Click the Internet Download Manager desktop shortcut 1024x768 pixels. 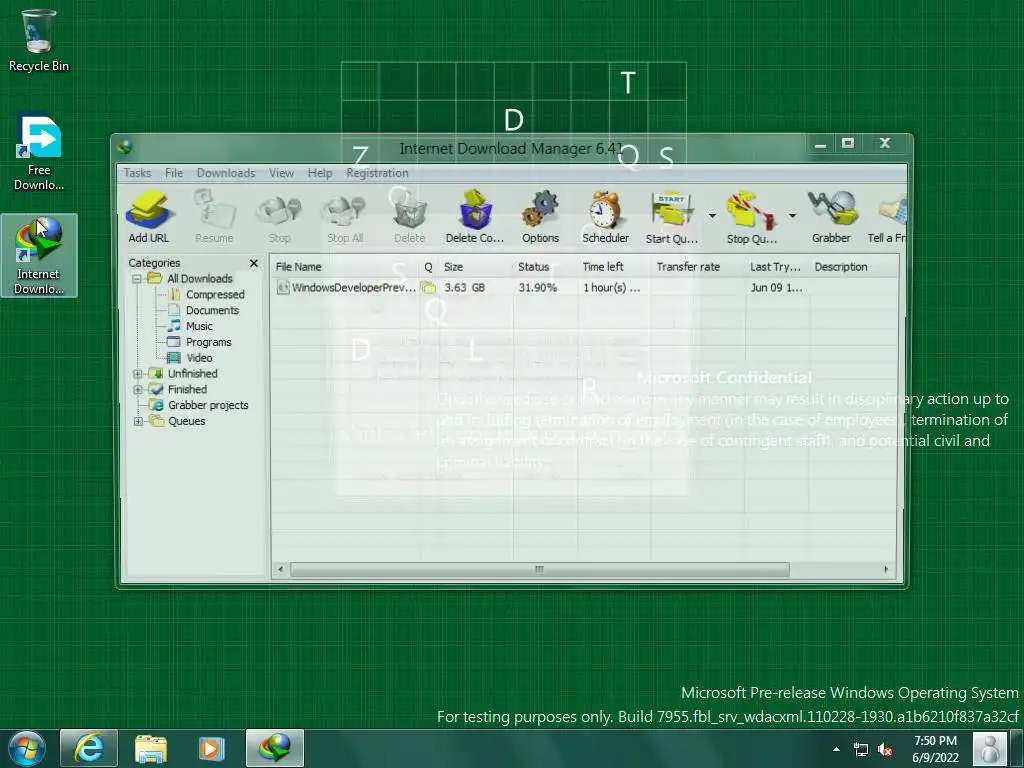[x=39, y=255]
